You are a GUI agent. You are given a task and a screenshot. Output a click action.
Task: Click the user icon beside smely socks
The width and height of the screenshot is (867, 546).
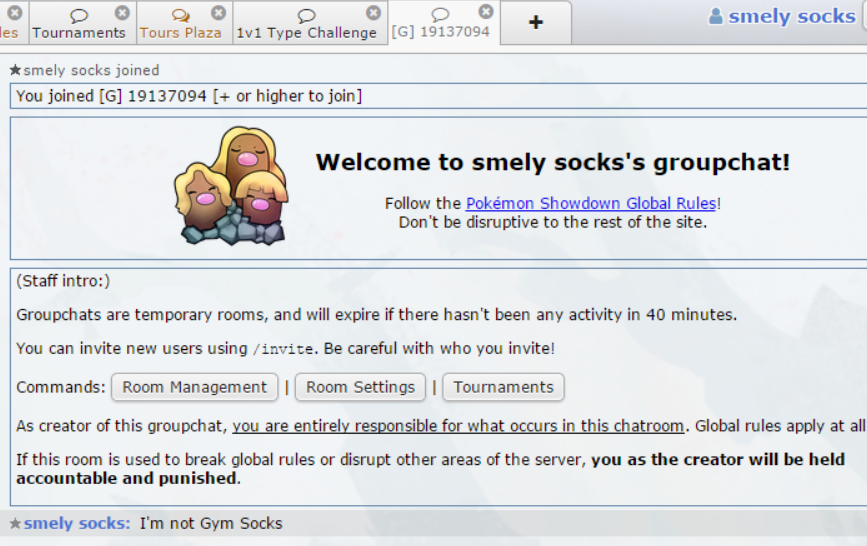tap(715, 16)
